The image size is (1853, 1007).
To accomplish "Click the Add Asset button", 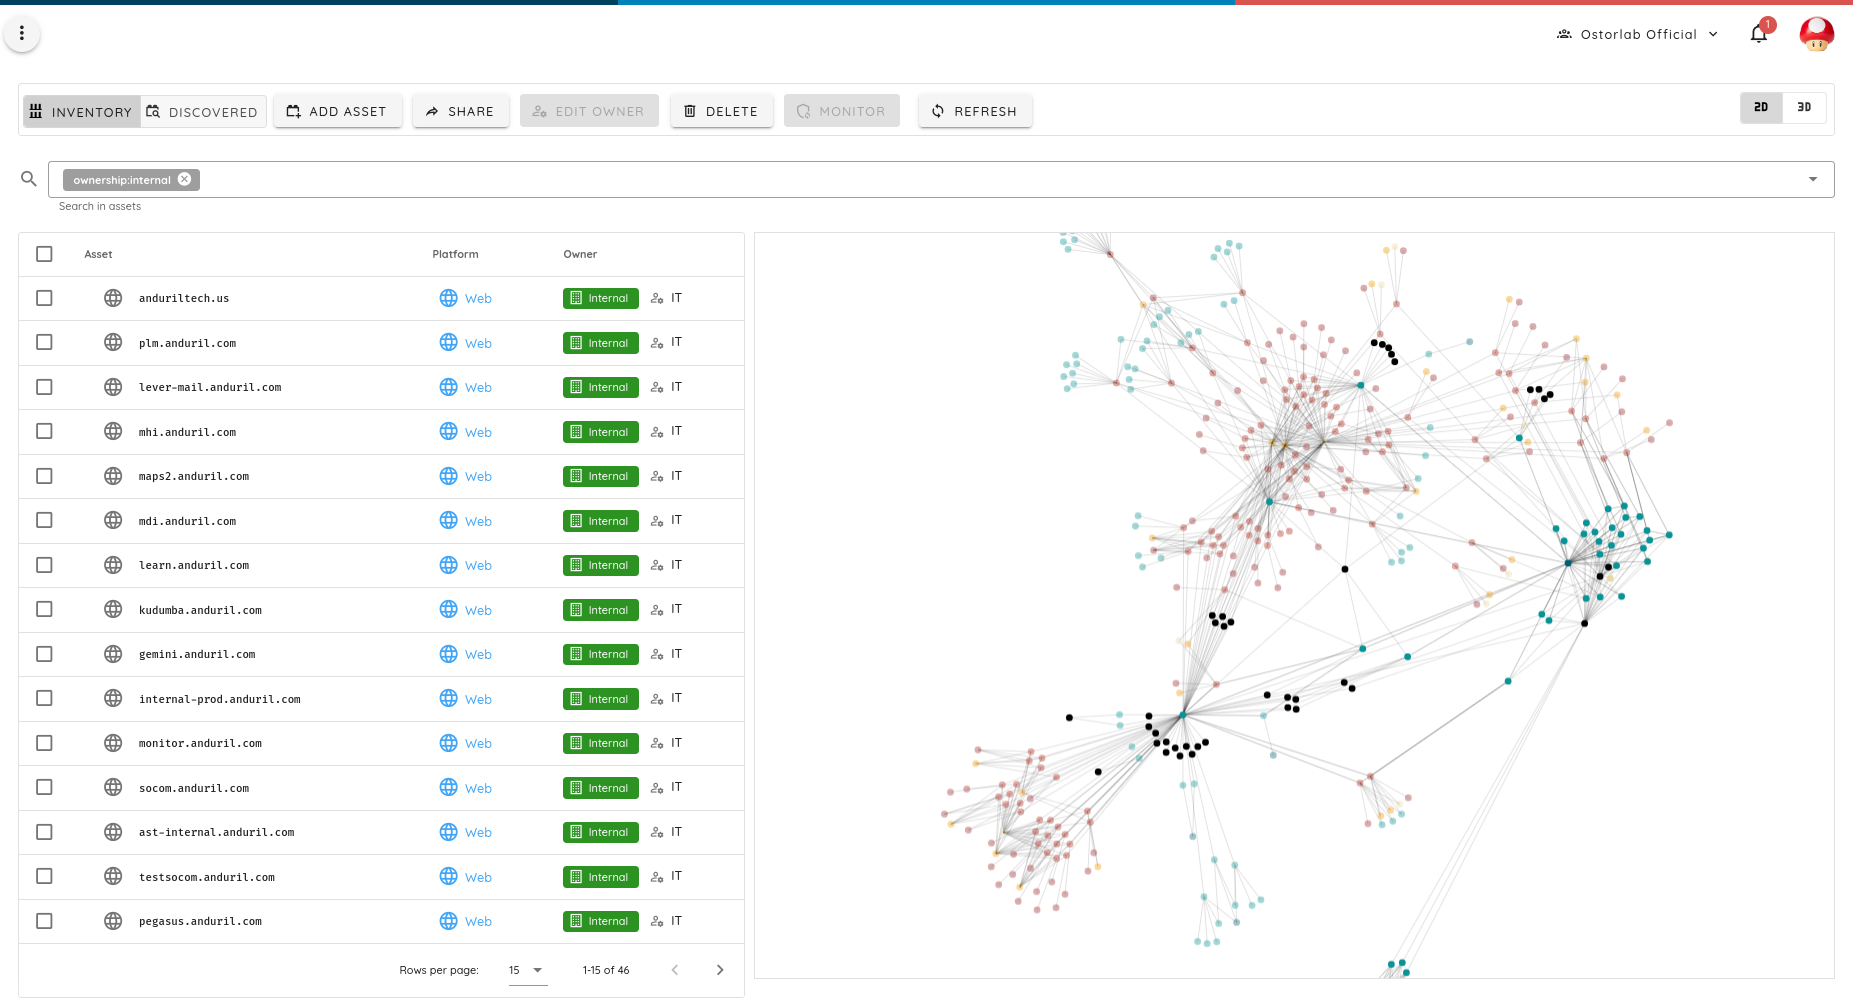I will pos(337,111).
